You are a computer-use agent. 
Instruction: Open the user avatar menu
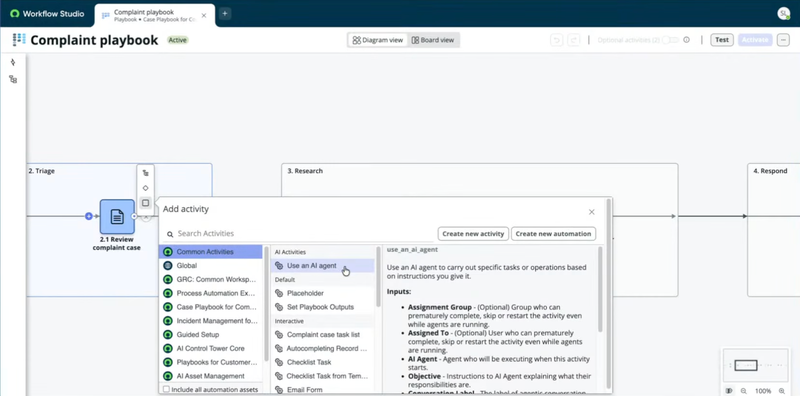point(783,14)
